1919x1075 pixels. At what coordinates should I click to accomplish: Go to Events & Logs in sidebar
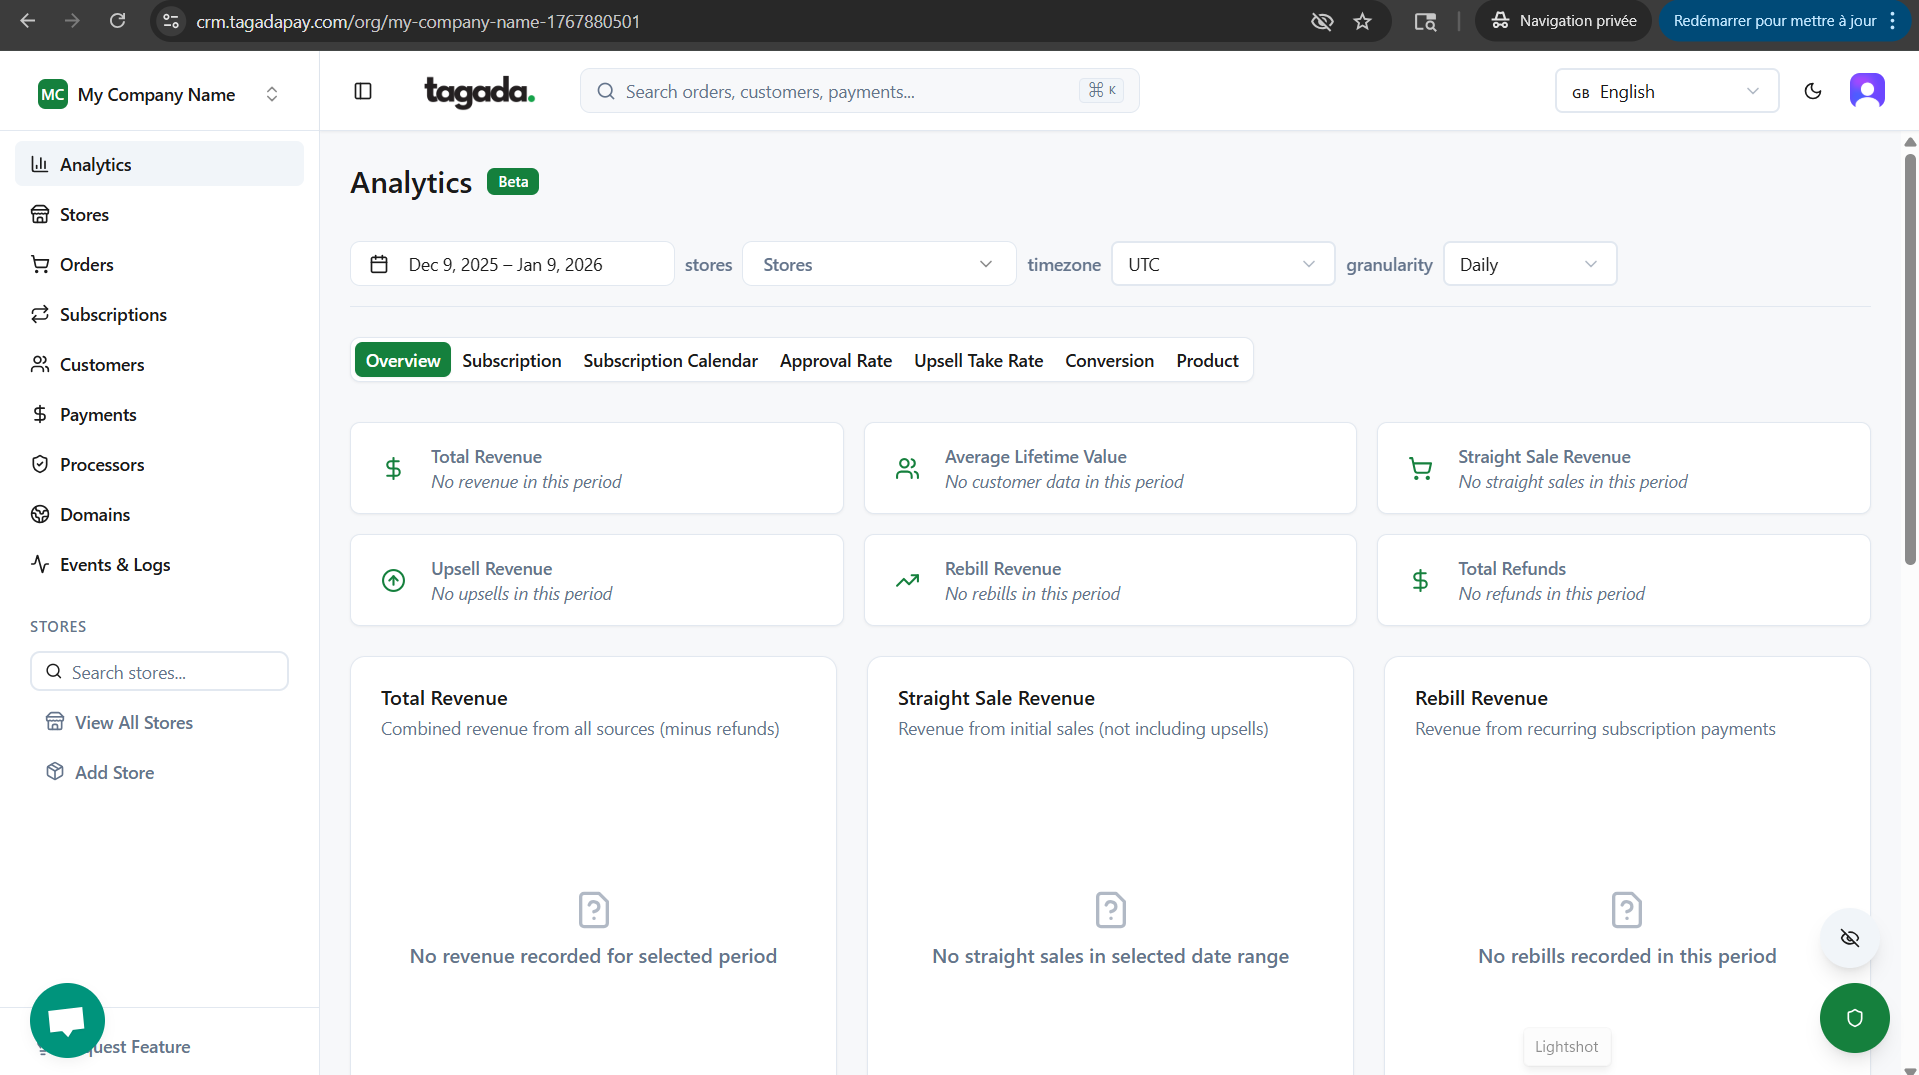pos(114,565)
